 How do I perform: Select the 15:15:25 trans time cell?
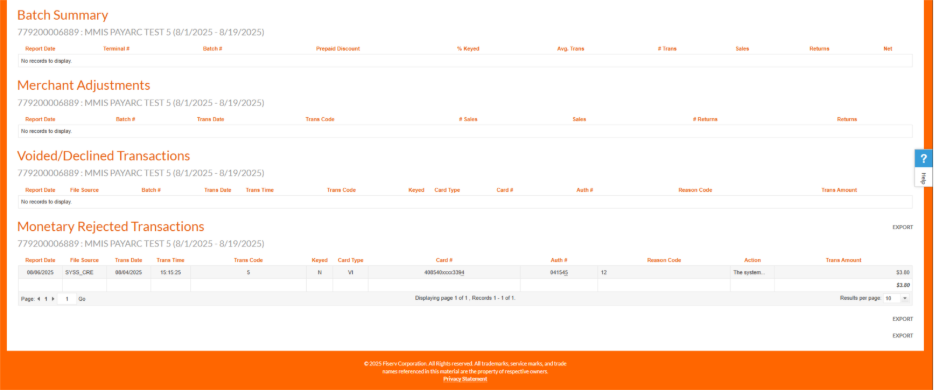click(x=170, y=272)
